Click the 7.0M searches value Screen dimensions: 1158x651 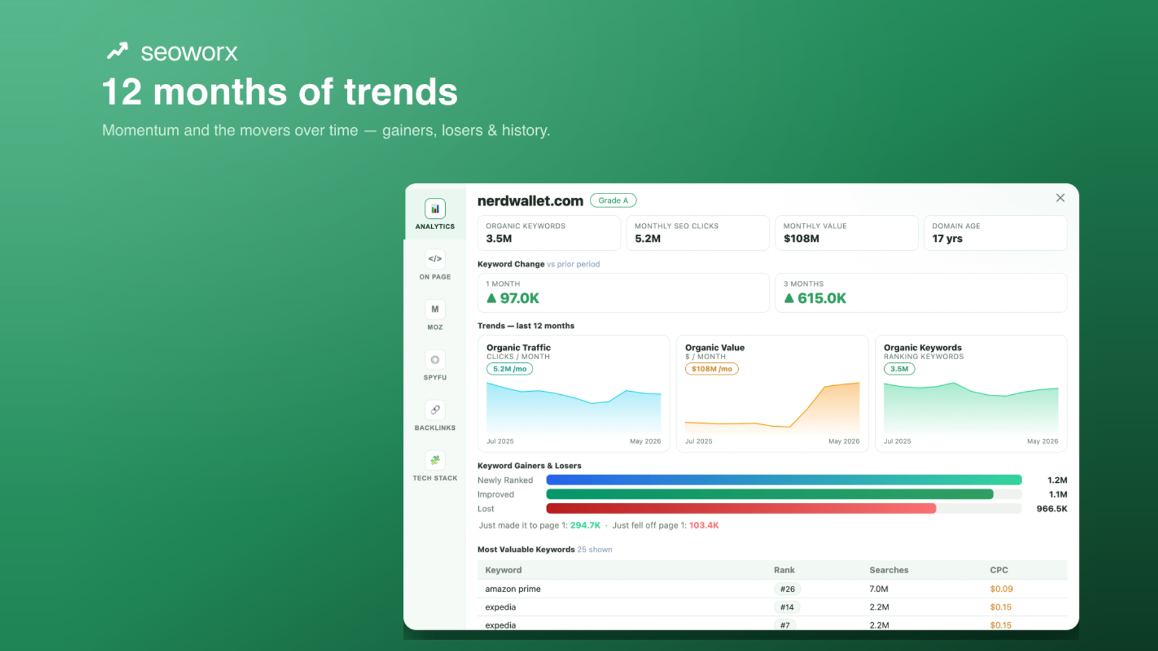click(x=879, y=589)
